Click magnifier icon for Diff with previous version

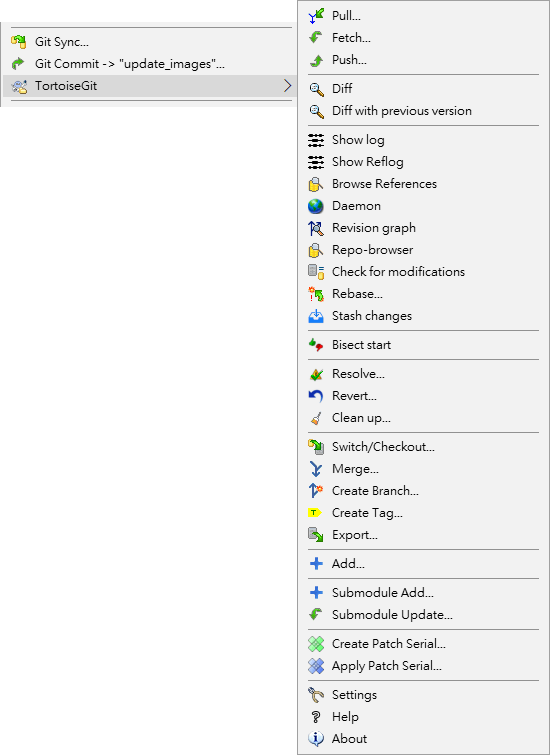pos(316,111)
